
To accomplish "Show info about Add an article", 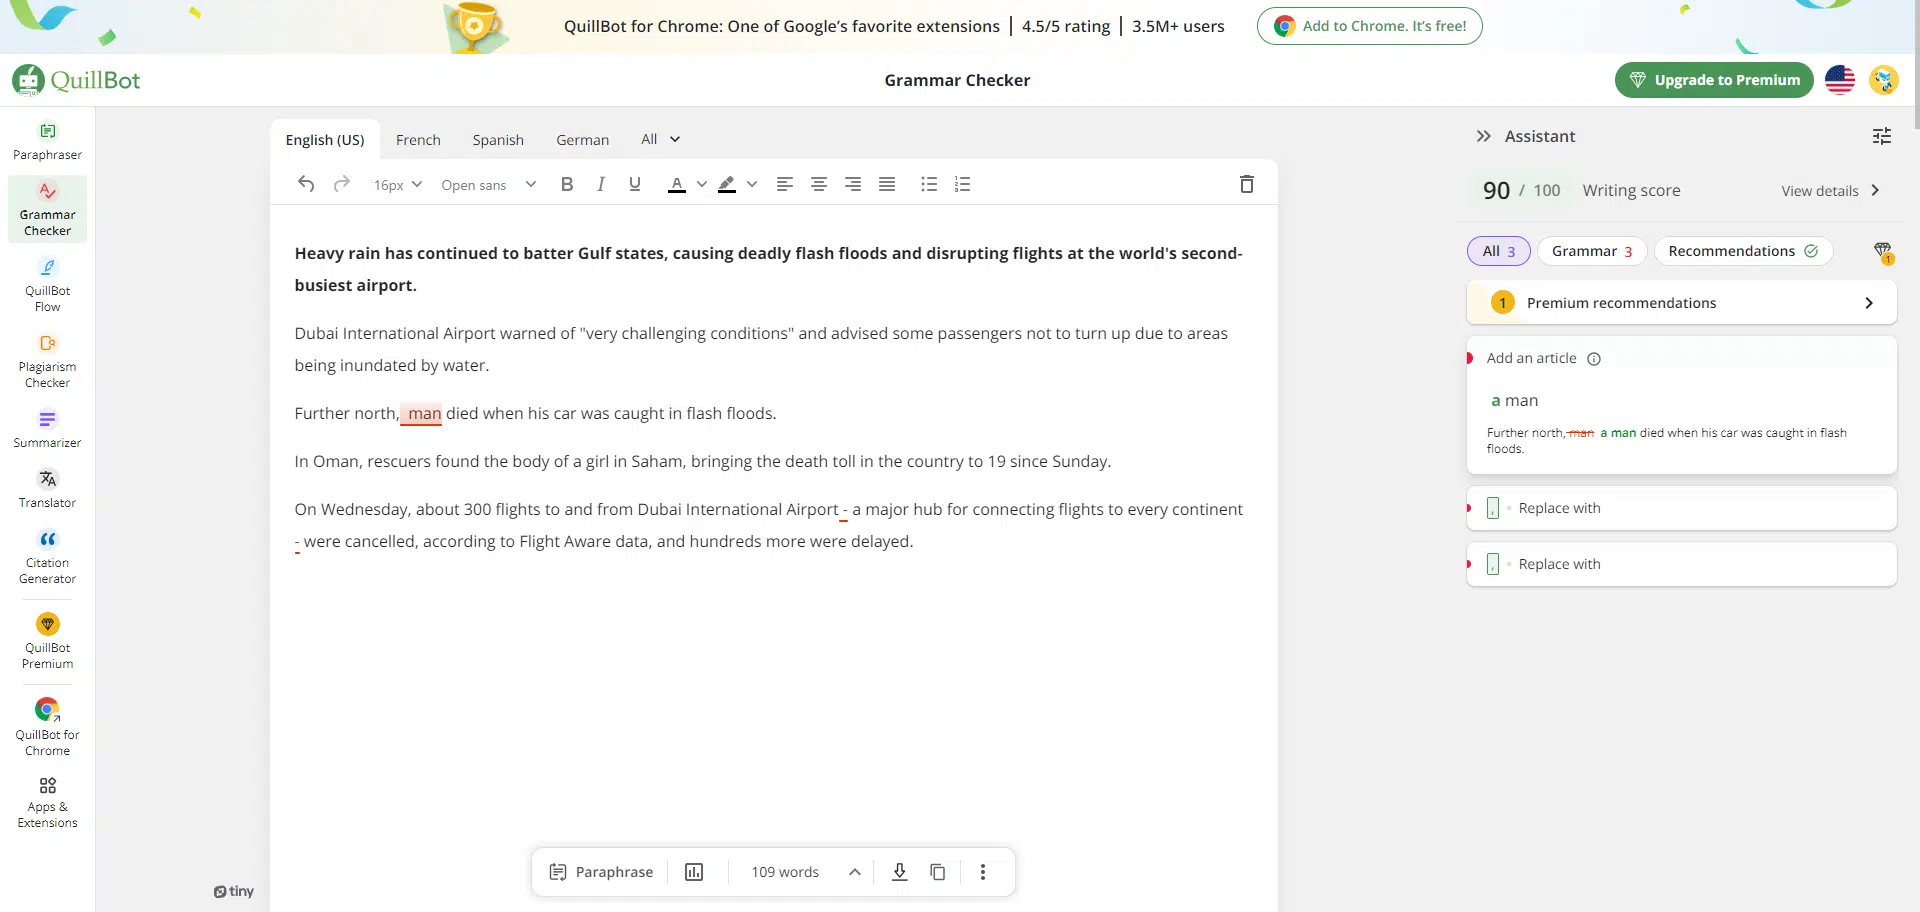I will [x=1594, y=359].
